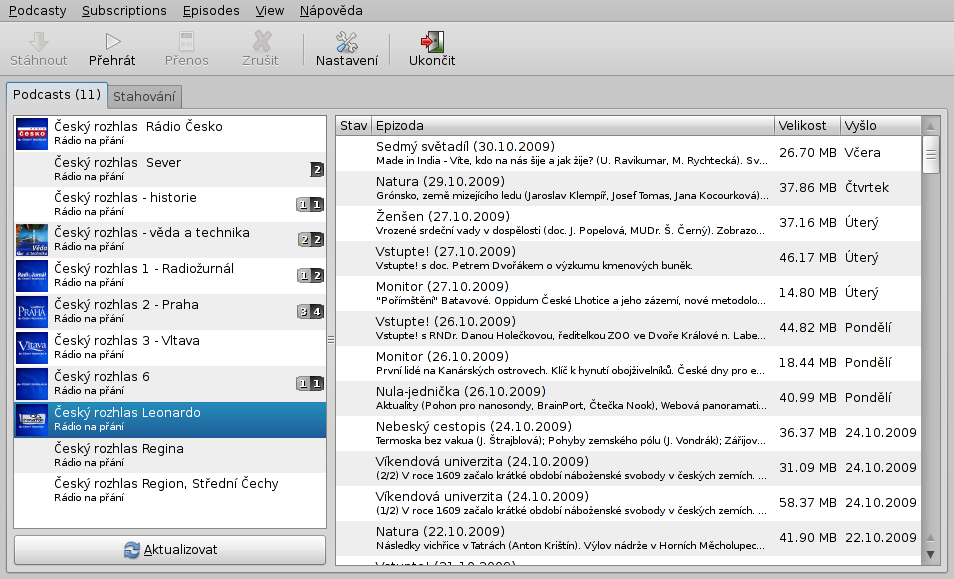
Task: Select the Radiožurnál podcast cover icon
Action: 32,276
